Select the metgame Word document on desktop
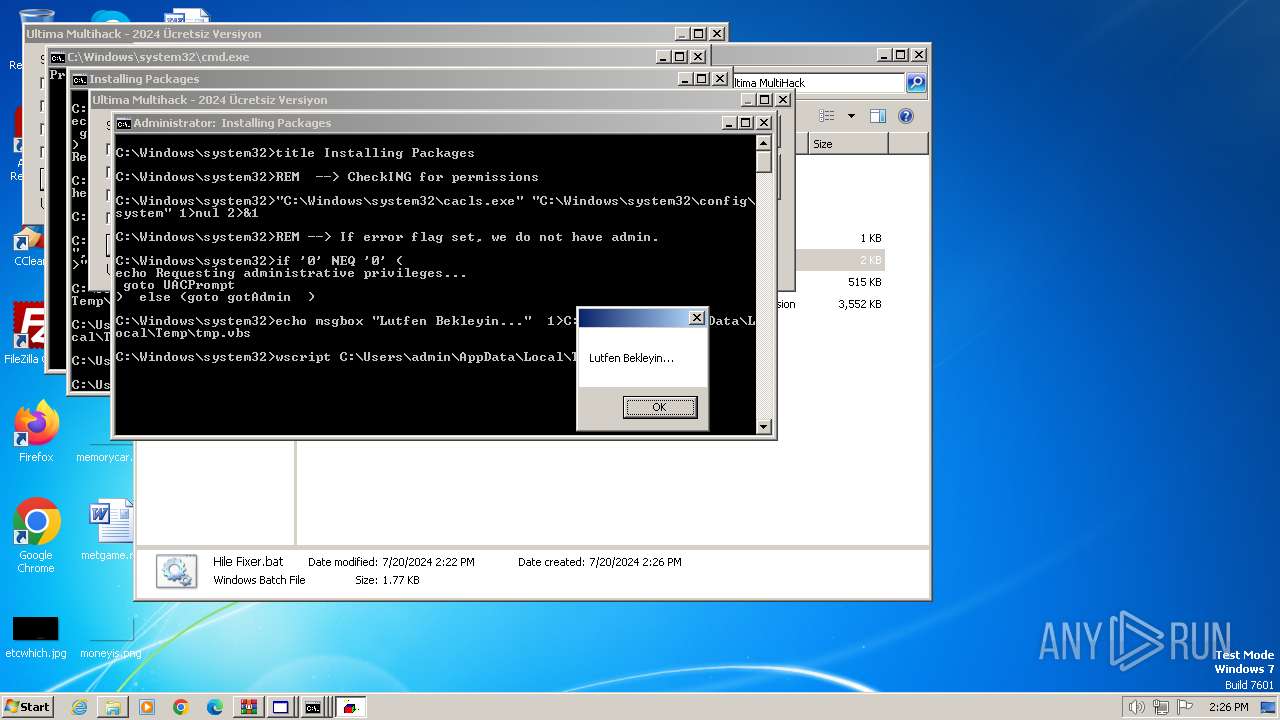The height and width of the screenshot is (720, 1280). click(x=110, y=530)
